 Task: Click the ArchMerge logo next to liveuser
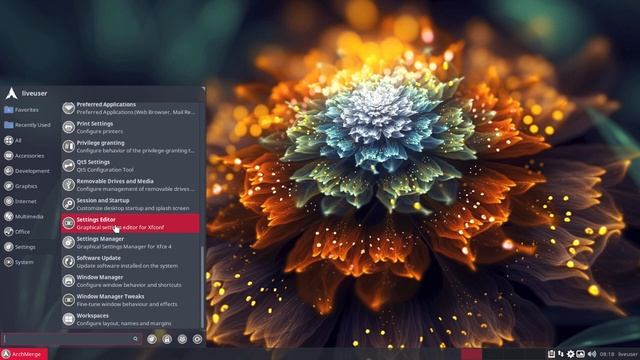pos(11,93)
